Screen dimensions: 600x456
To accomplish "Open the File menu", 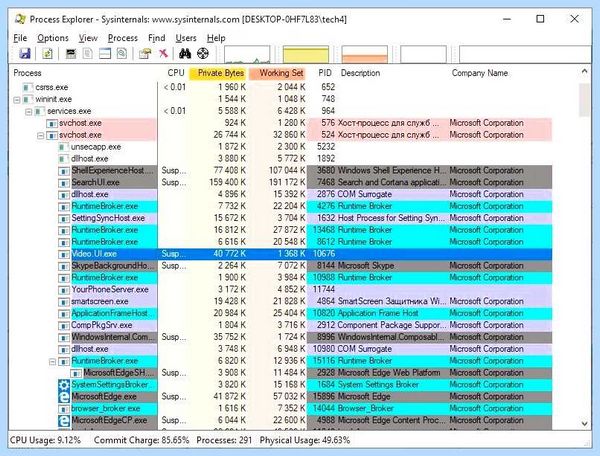I will point(20,38).
